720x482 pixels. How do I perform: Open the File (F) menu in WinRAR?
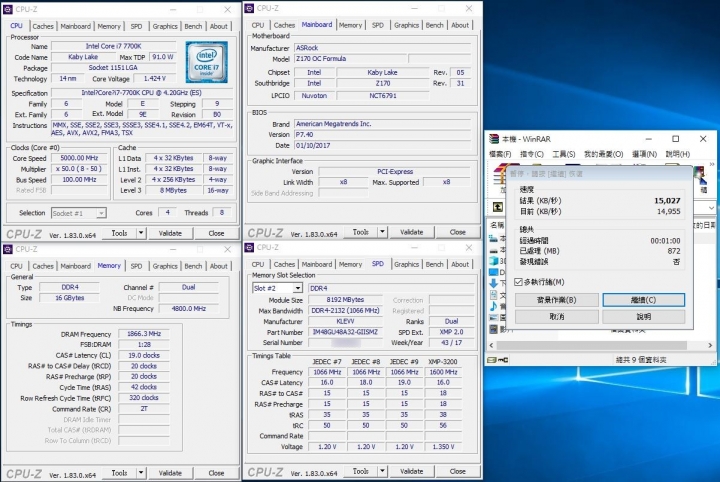500,154
